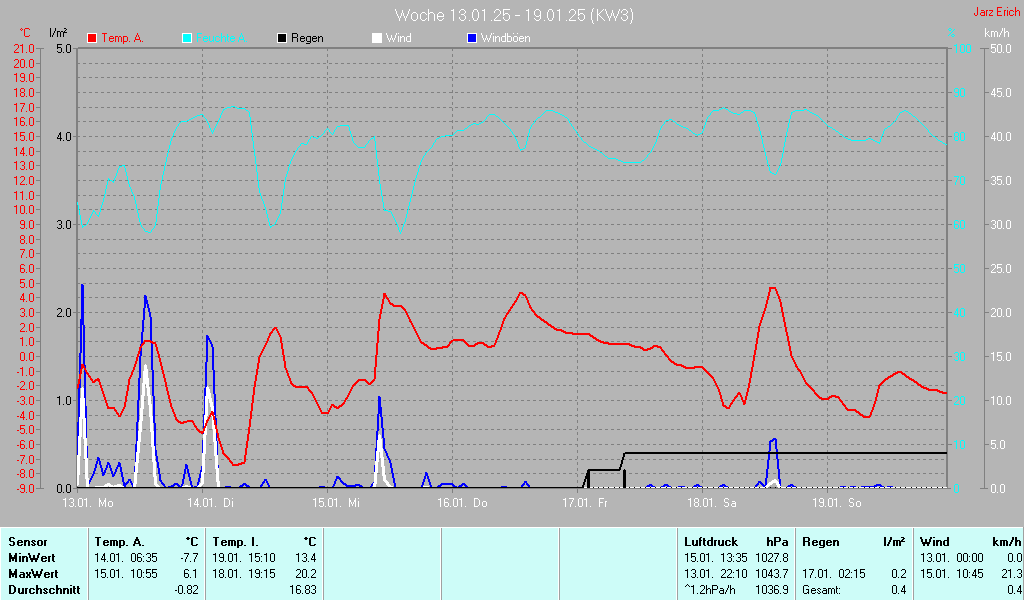Image resolution: width=1024 pixels, height=600 pixels.
Task: Click the 'Regen' legend label above the chart
Action: pos(307,38)
